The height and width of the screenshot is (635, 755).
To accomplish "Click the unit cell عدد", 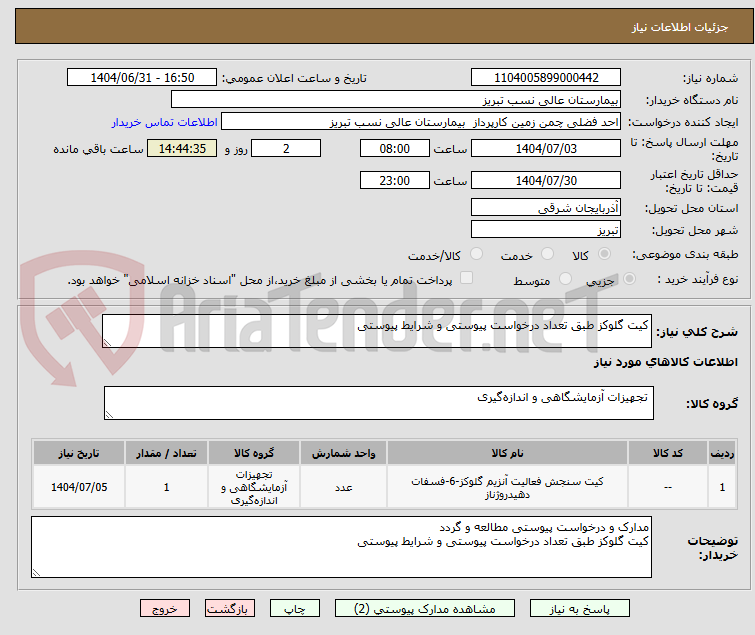I will click(343, 487).
